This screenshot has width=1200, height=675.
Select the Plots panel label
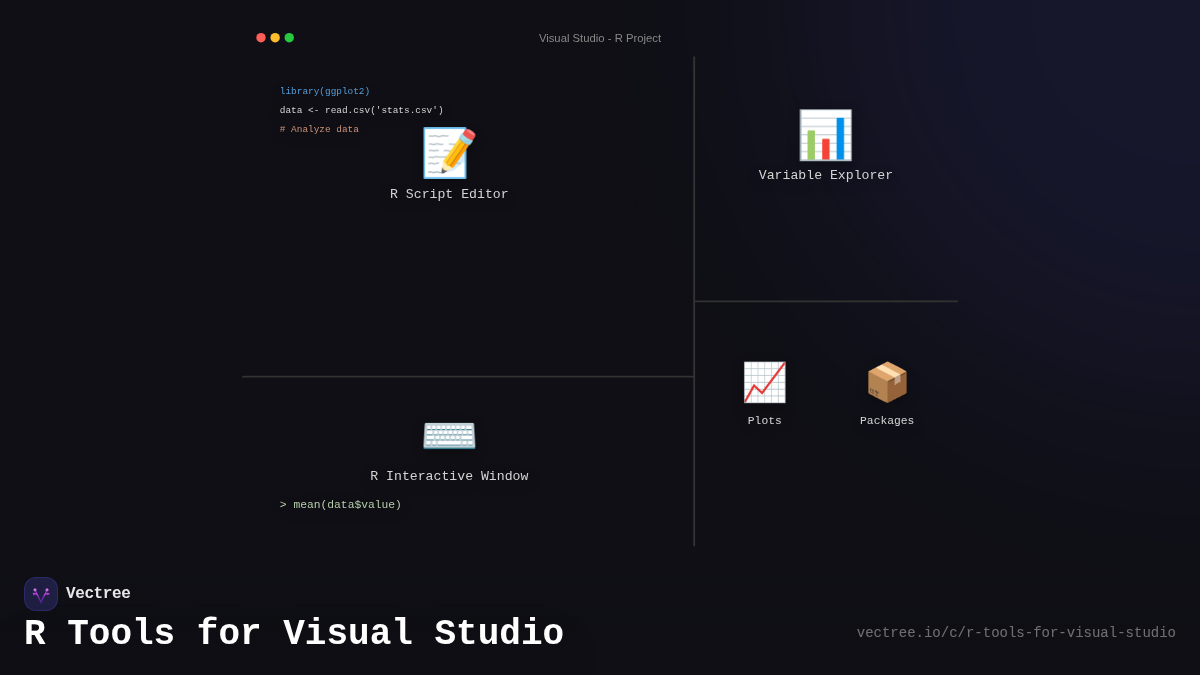tap(764, 420)
